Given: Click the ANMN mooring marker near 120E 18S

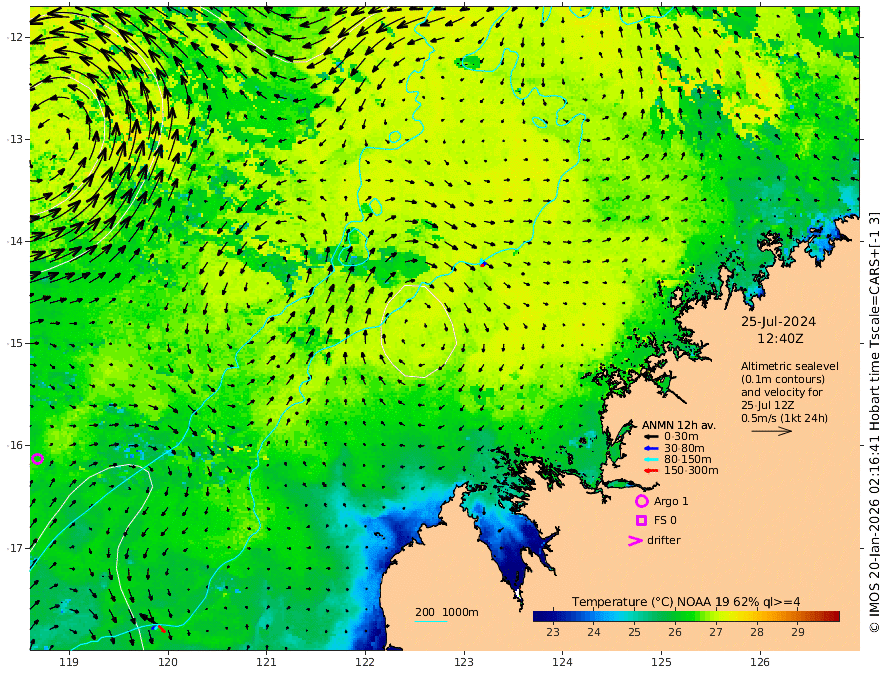Looking at the screenshot, I should [x=158, y=628].
